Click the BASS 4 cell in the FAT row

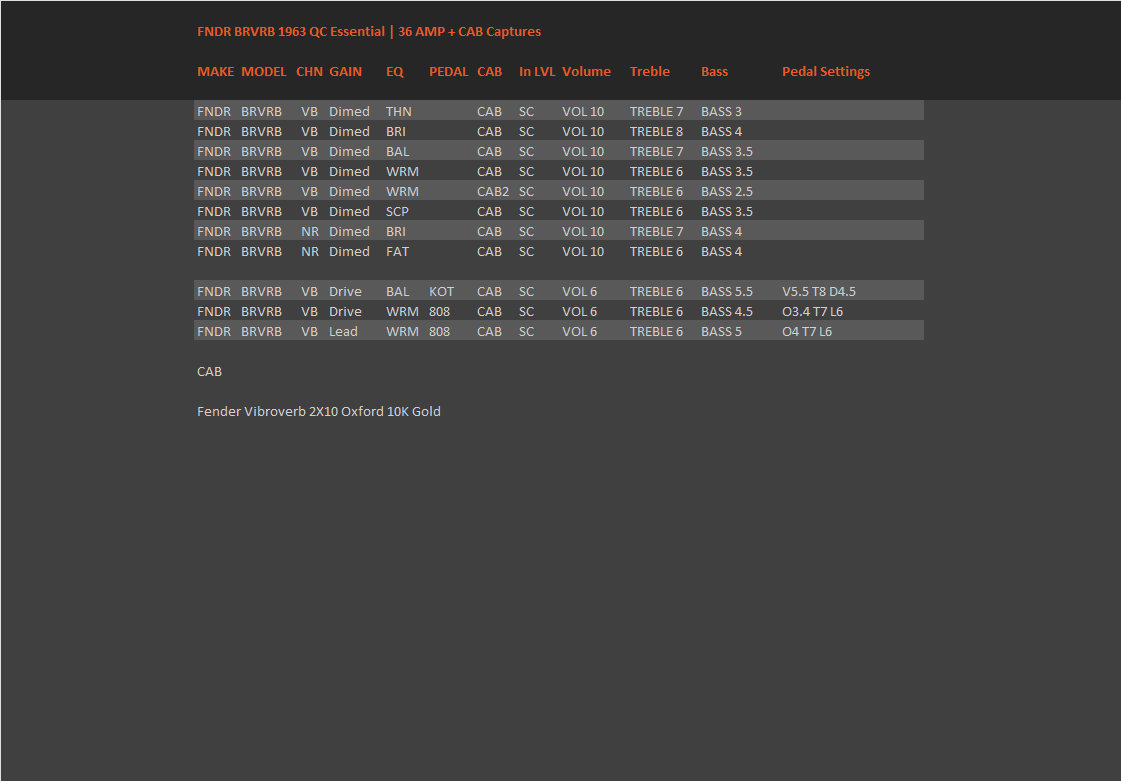[721, 252]
